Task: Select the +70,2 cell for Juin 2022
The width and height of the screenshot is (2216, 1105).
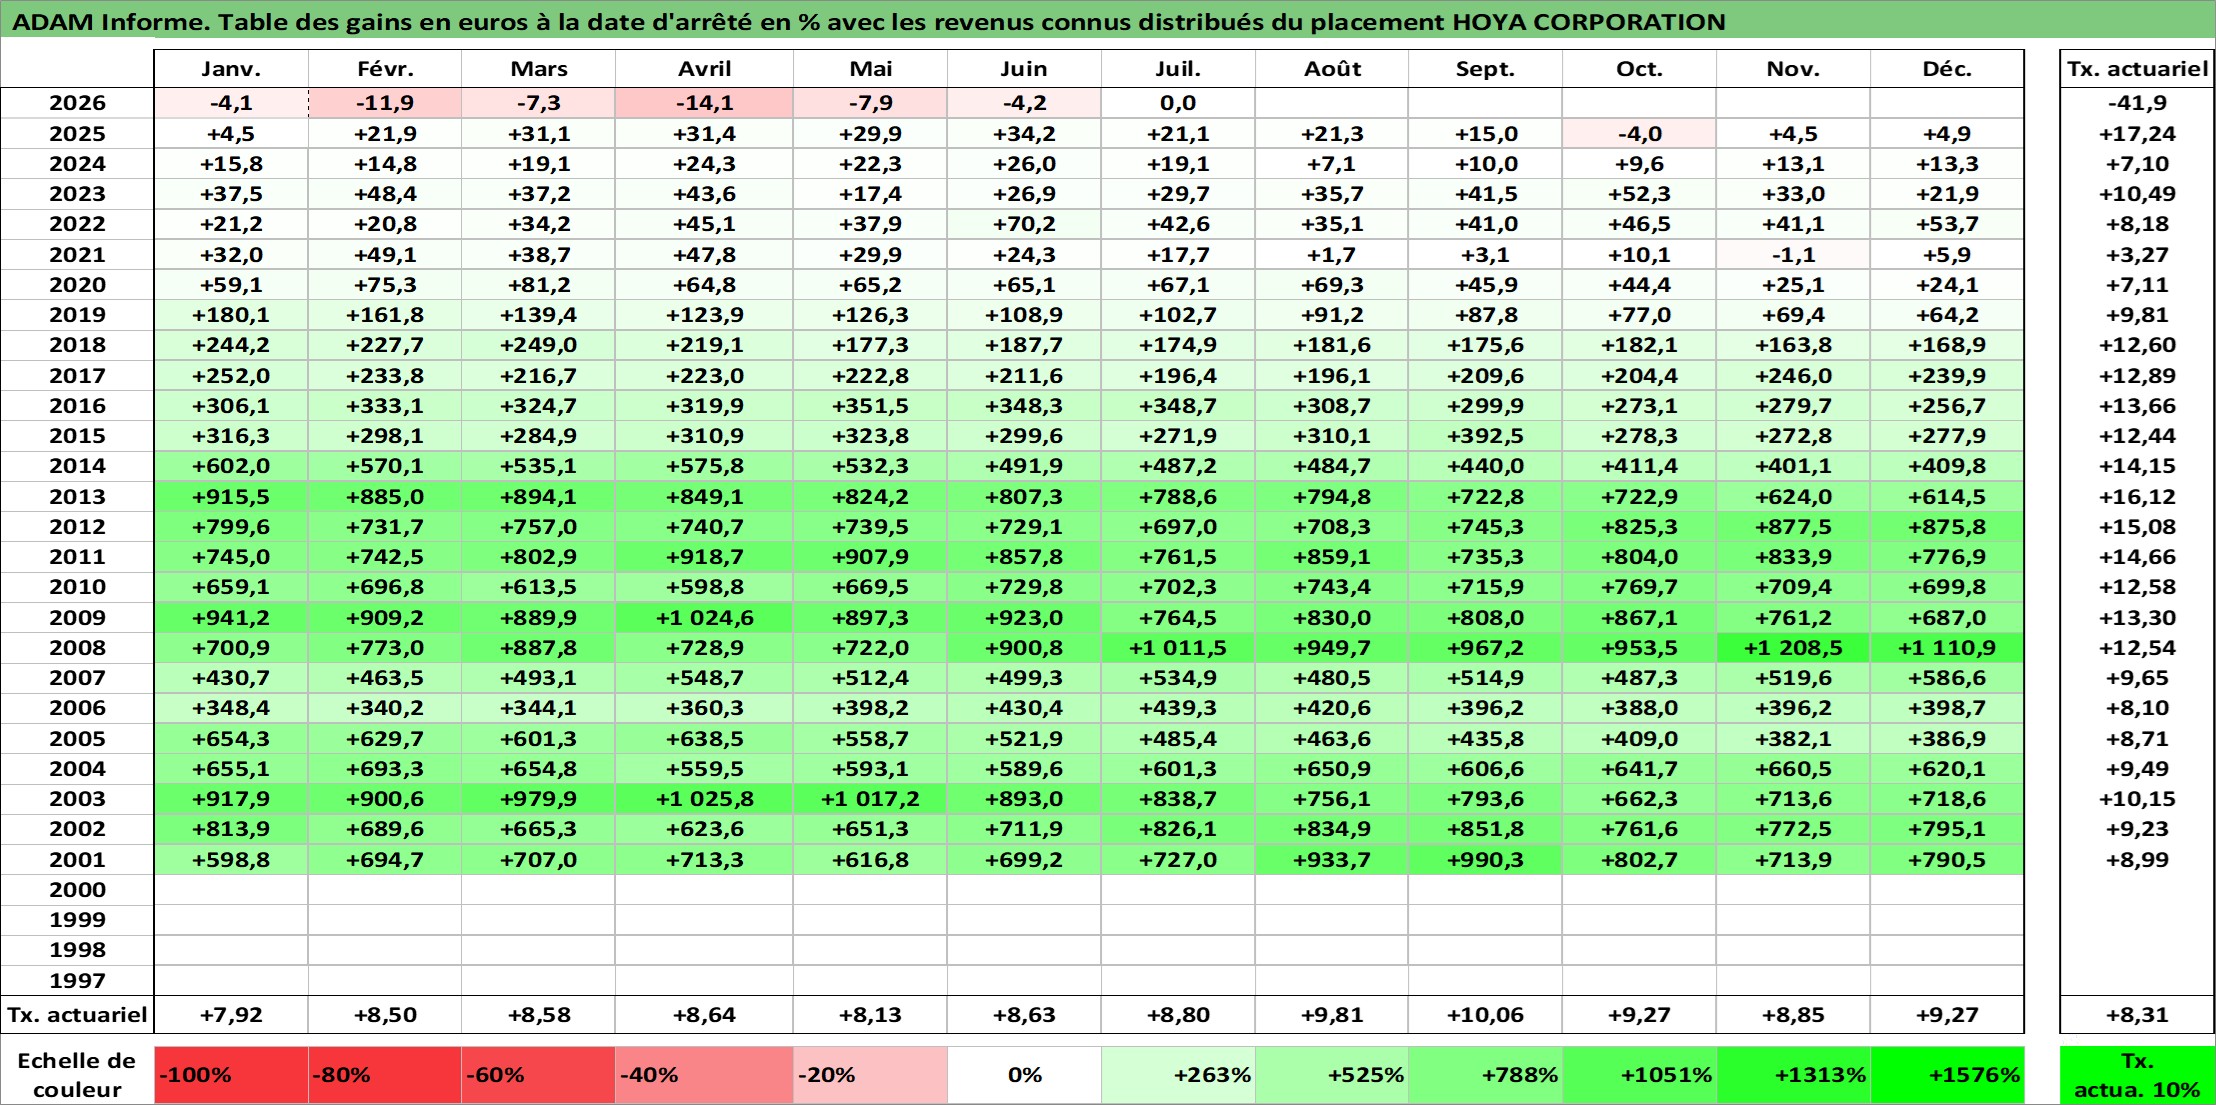Action: tap(1024, 224)
